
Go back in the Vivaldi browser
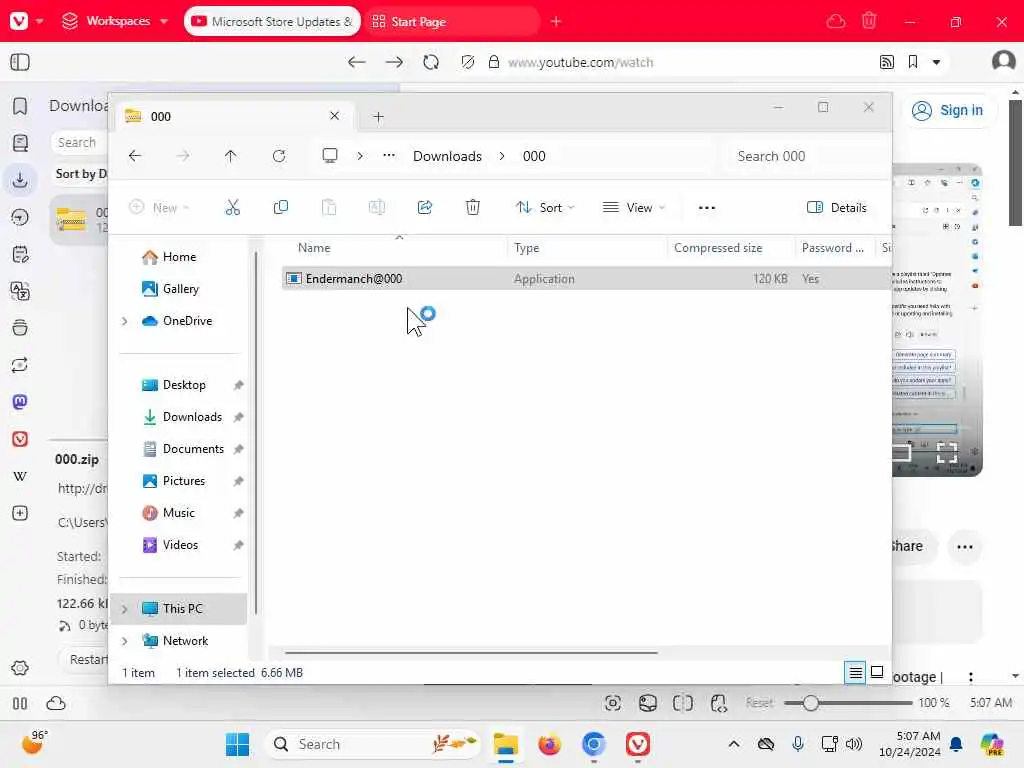click(x=357, y=62)
